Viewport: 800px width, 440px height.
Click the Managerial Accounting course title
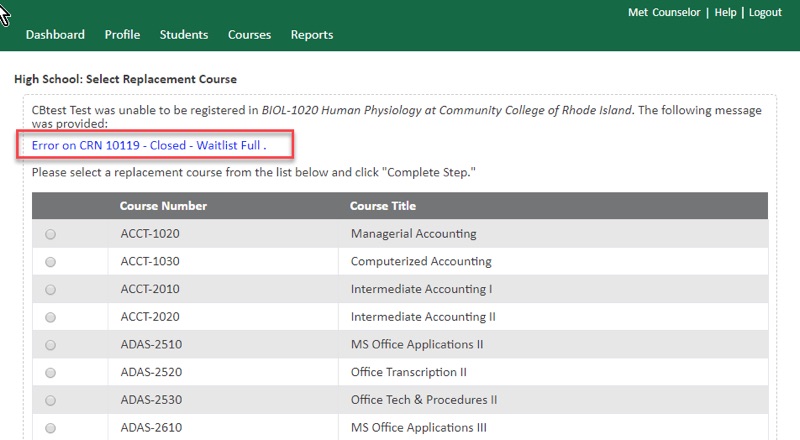[413, 234]
